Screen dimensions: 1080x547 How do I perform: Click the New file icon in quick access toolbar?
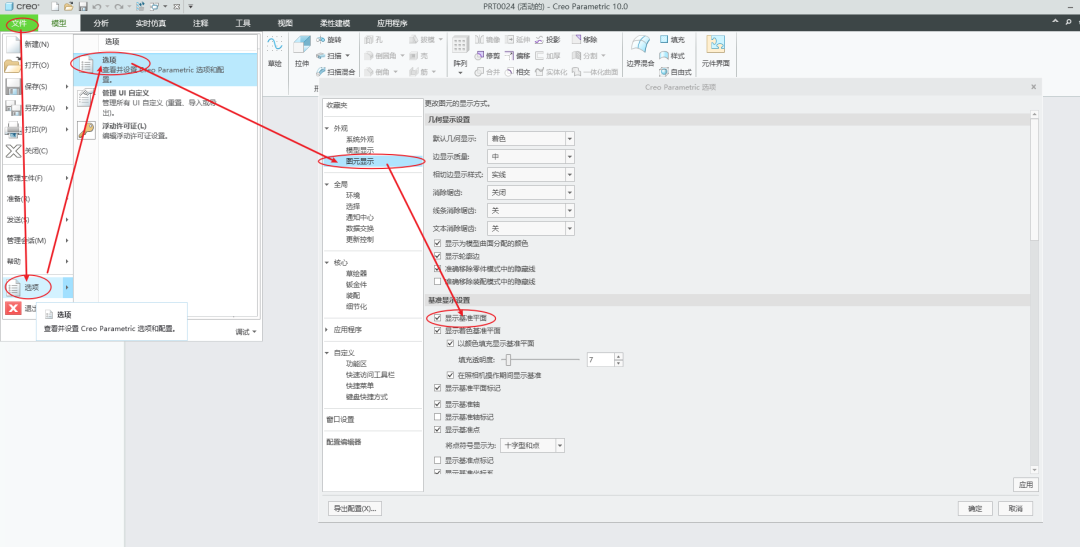click(x=55, y=6)
